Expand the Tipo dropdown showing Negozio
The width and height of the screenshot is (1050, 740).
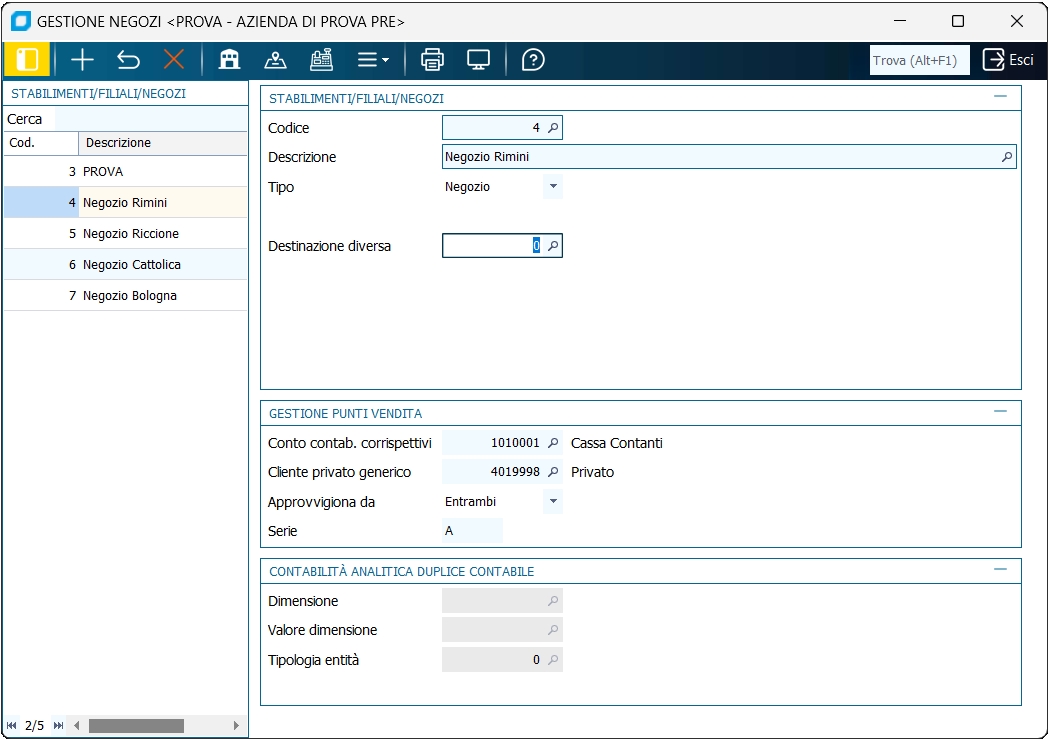(553, 187)
